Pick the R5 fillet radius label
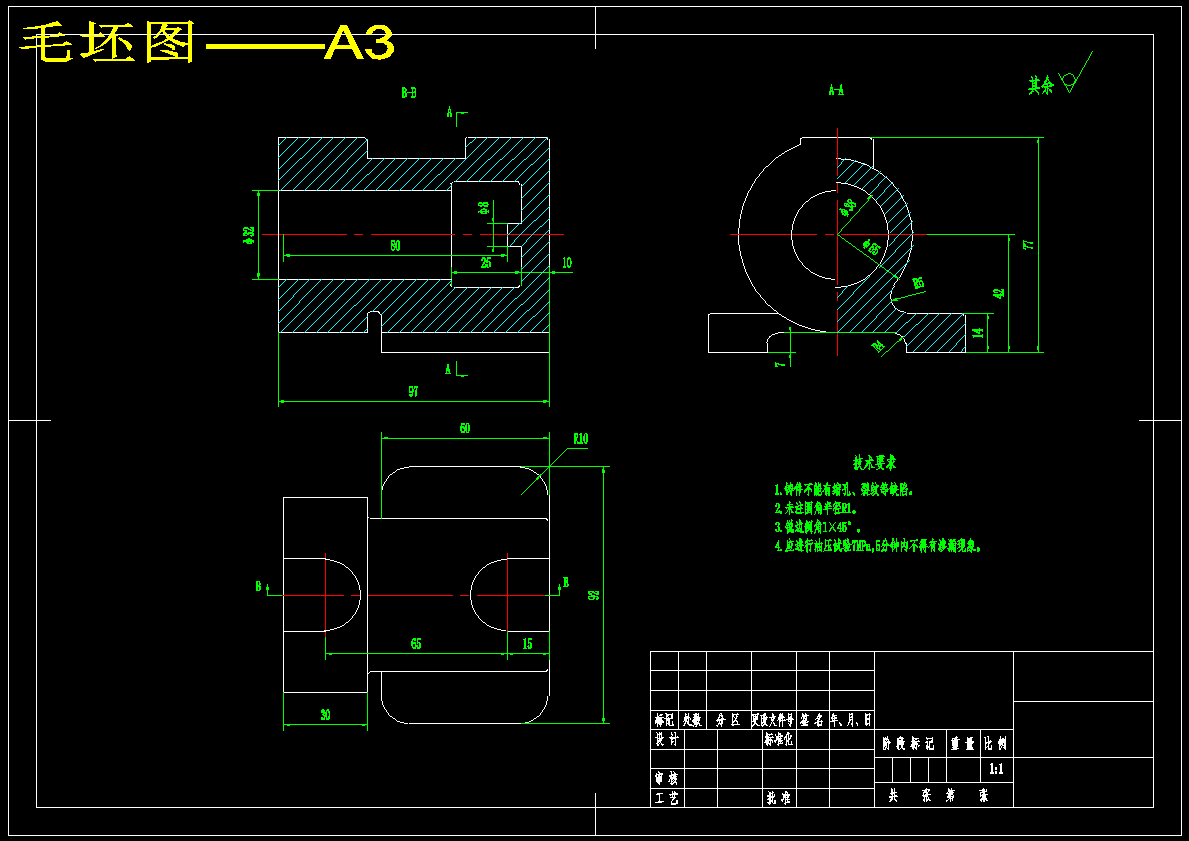 click(x=917, y=284)
